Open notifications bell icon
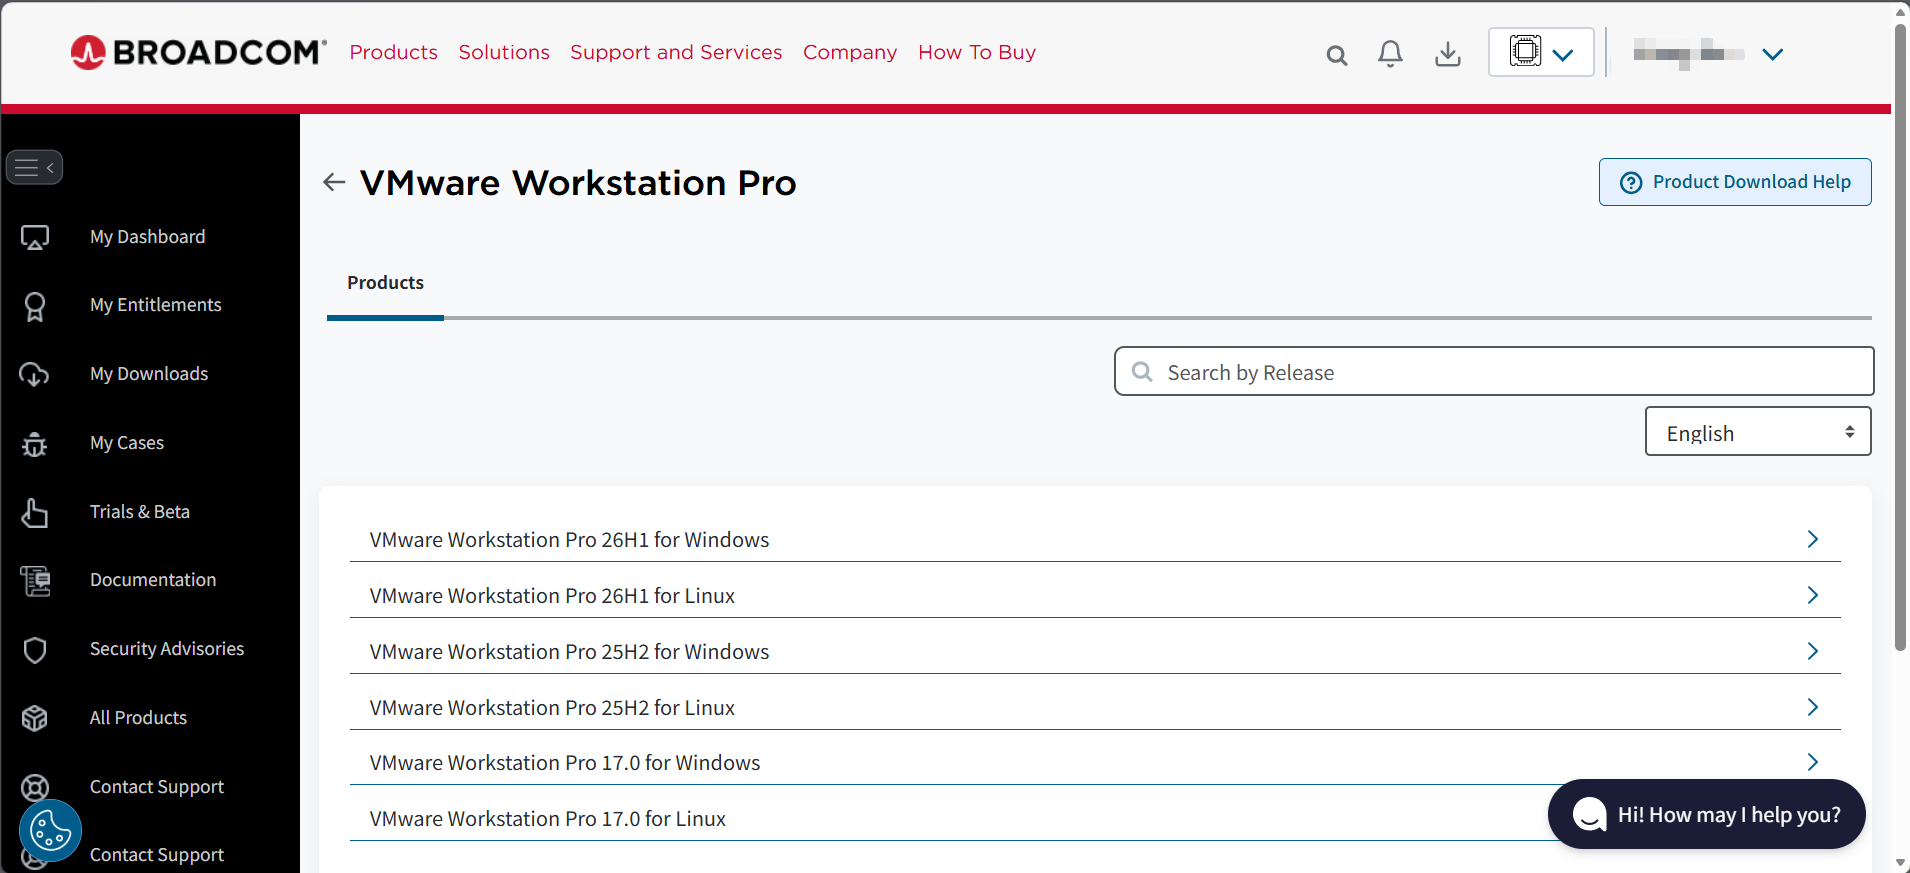This screenshot has width=1910, height=873. 1390,54
